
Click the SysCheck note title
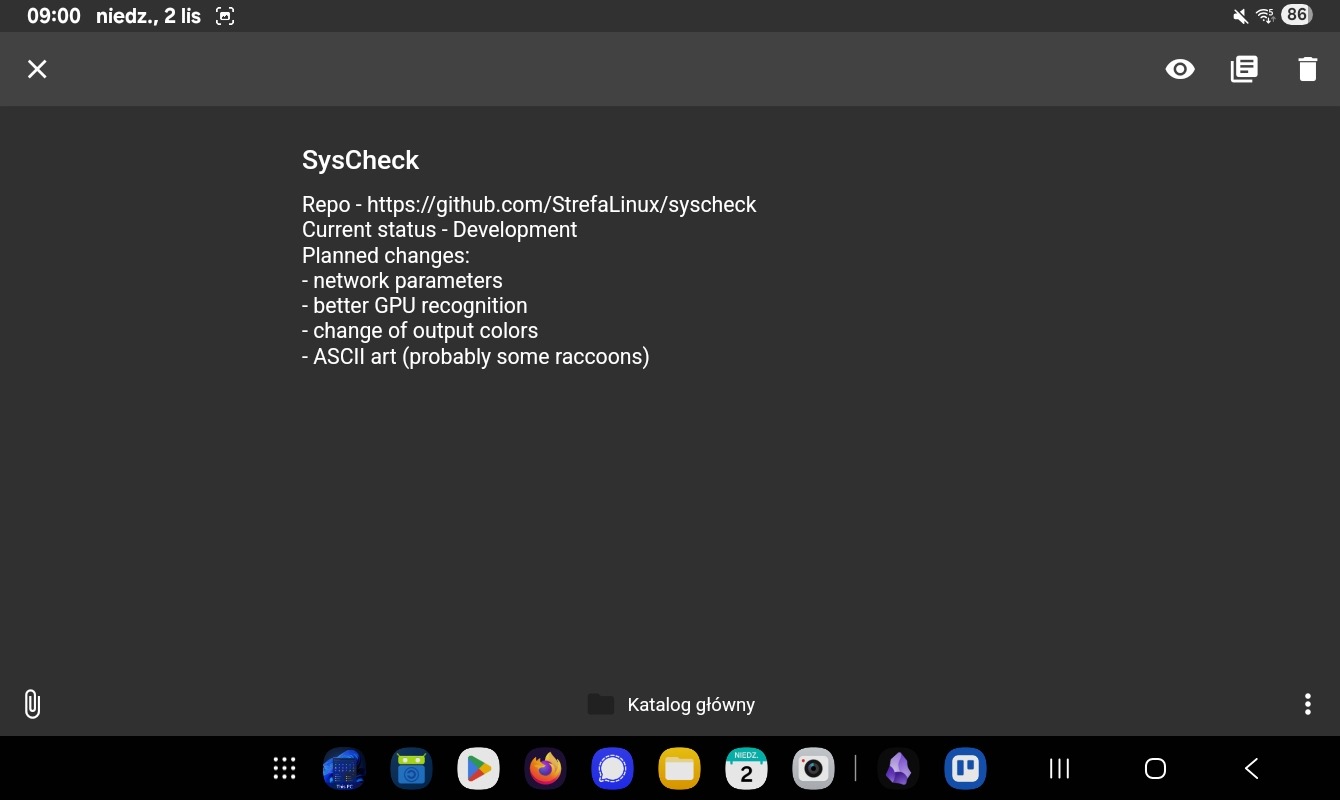[x=360, y=160]
